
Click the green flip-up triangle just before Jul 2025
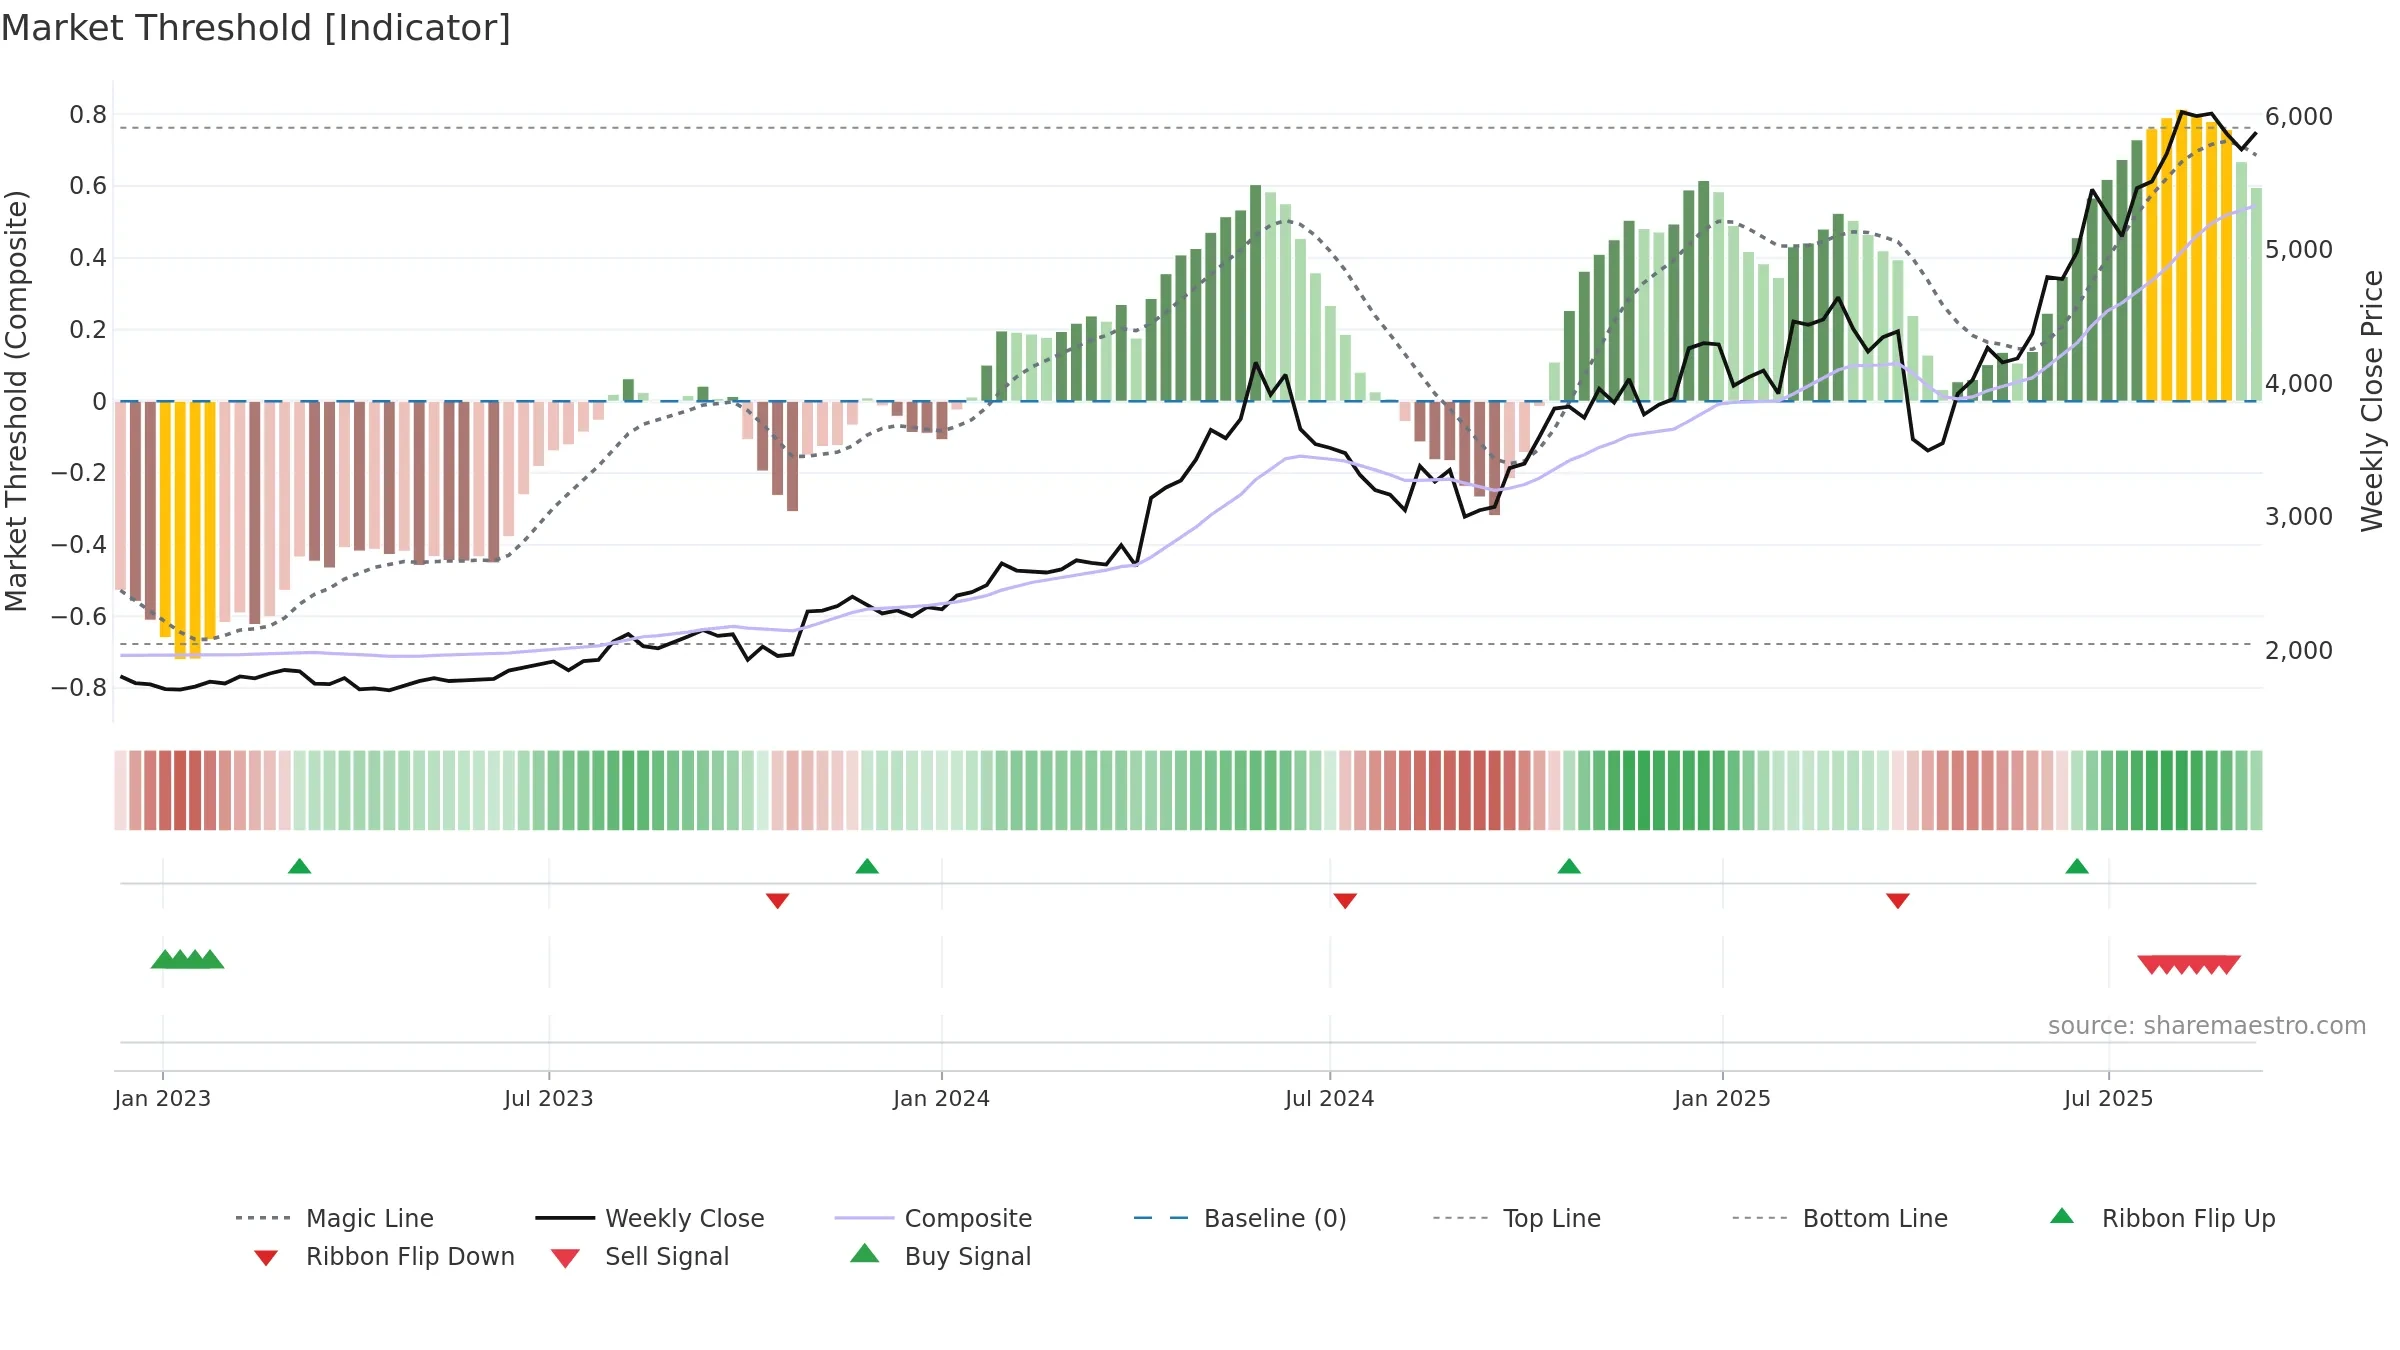[2077, 866]
